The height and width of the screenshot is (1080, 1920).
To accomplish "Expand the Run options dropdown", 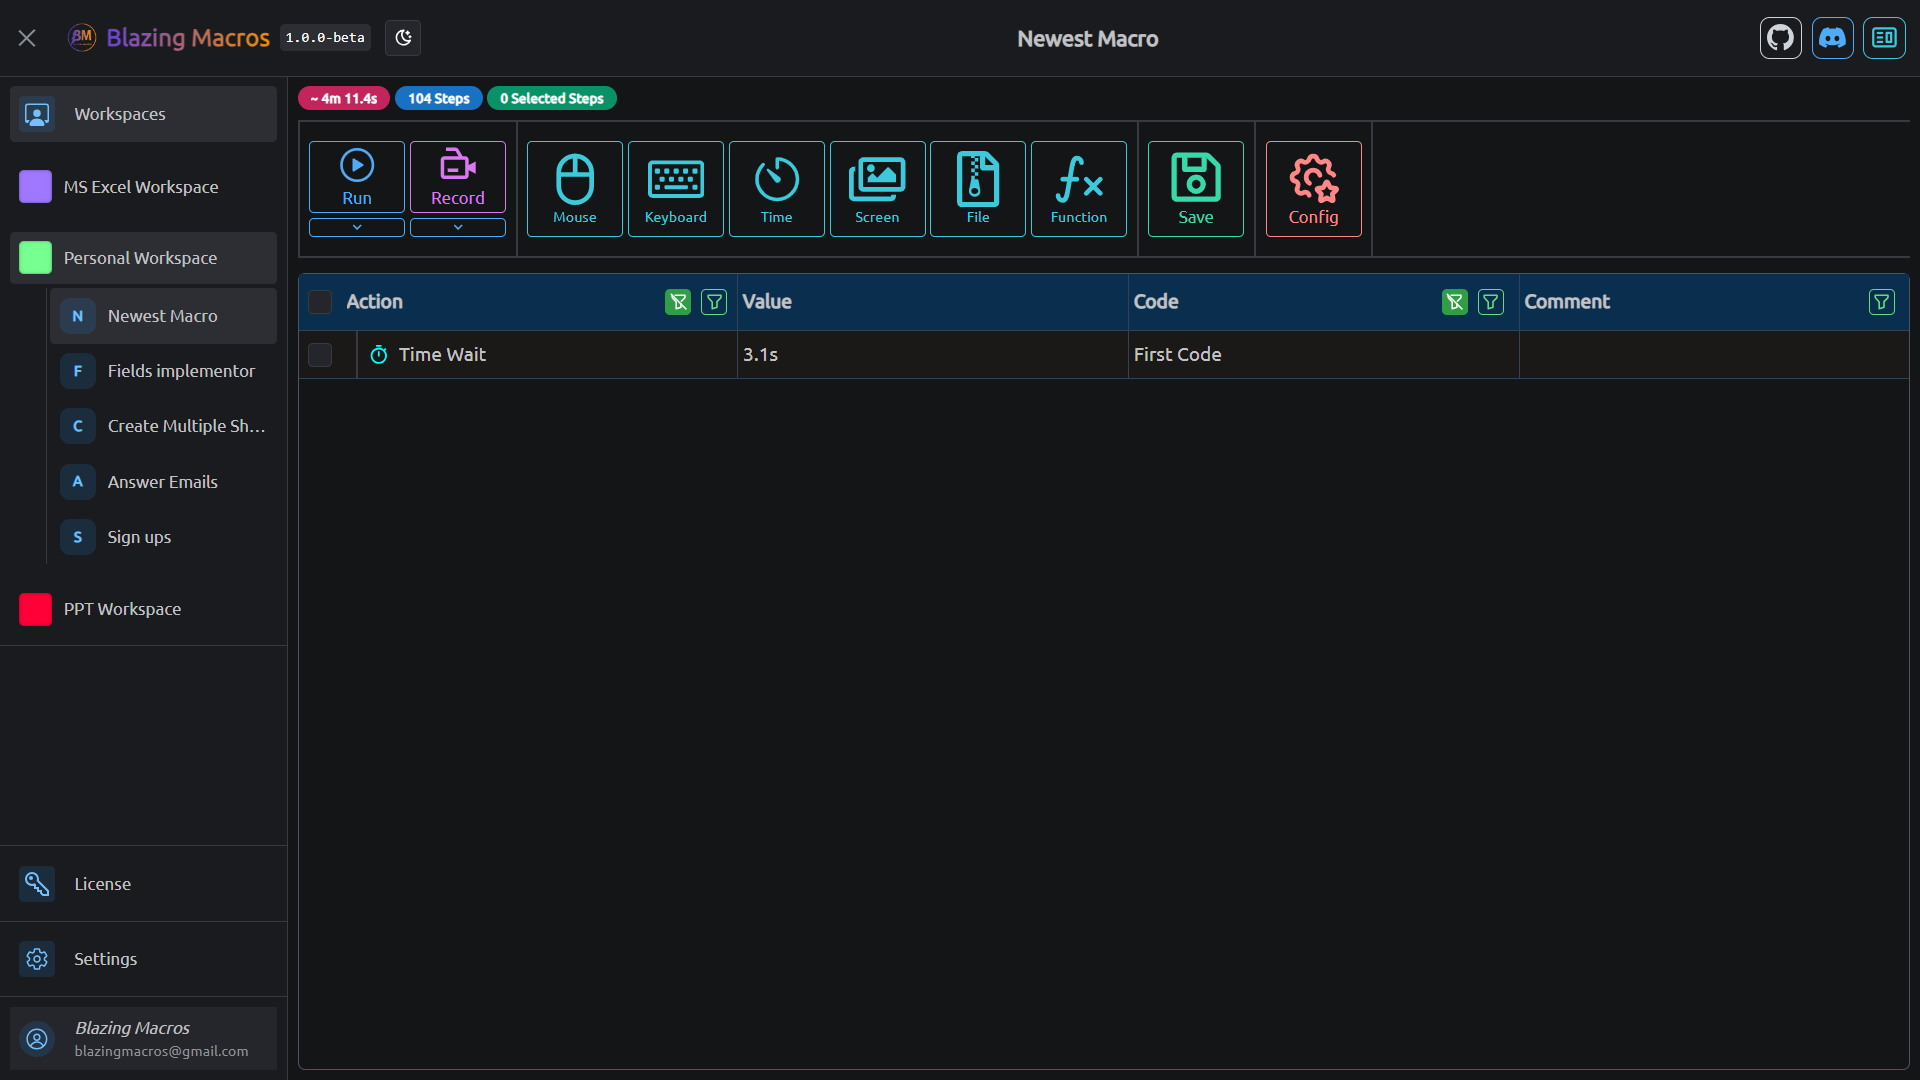I will pyautogui.click(x=357, y=227).
